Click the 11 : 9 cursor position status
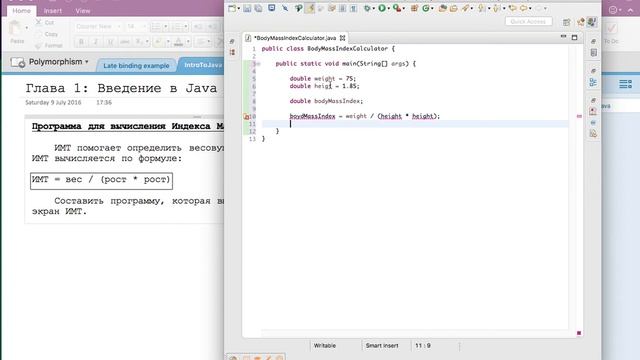Screen dimensions: 640x360 [x=423, y=346]
